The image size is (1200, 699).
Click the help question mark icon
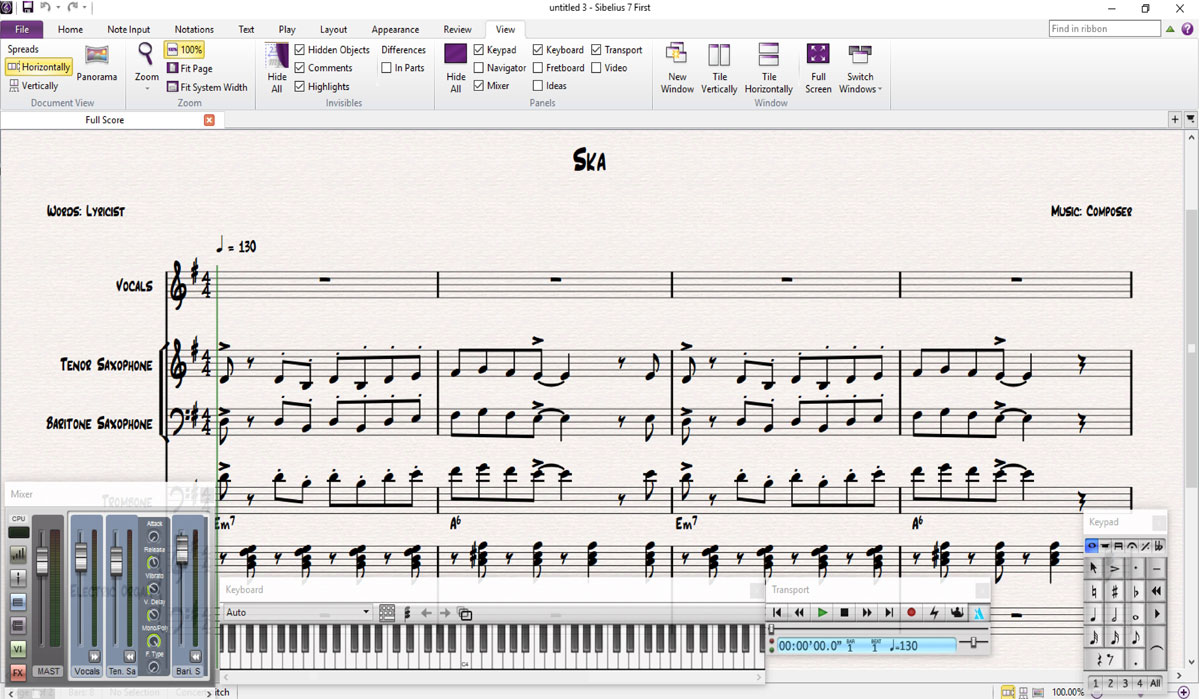coord(1188,29)
